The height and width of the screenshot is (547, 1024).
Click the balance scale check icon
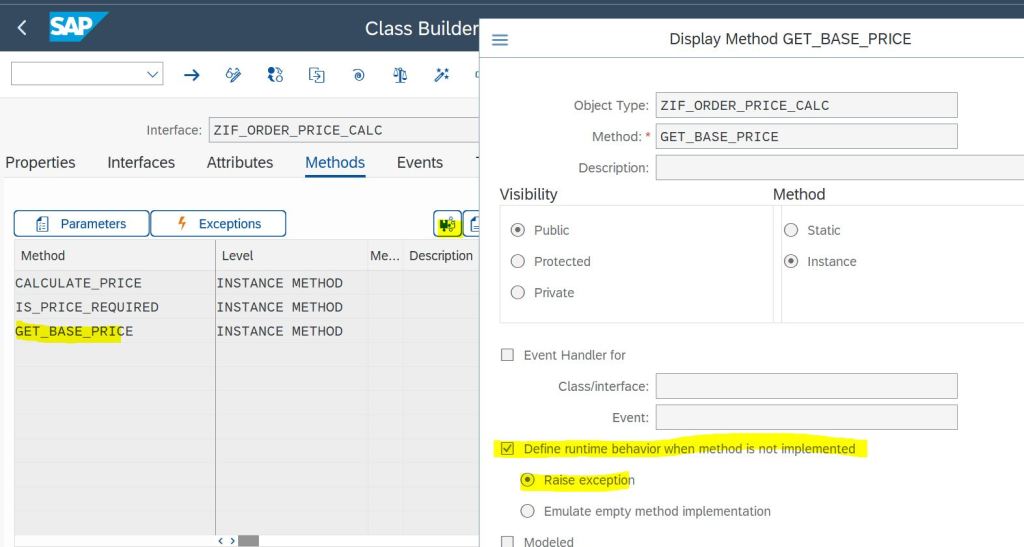(400, 75)
